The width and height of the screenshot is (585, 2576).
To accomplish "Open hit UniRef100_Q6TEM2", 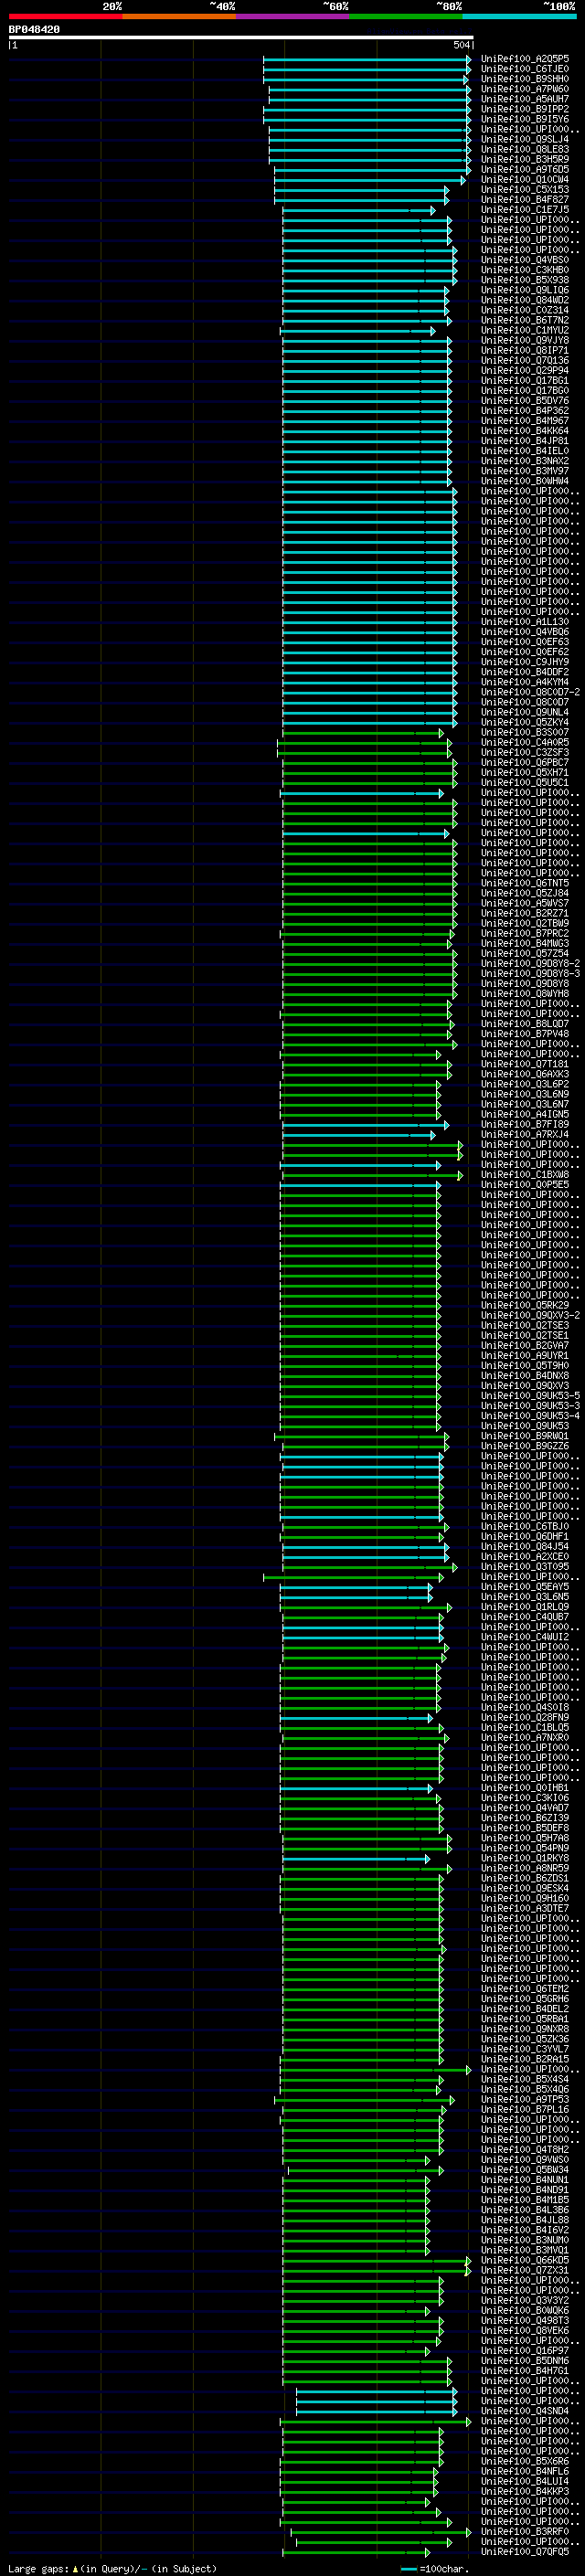I will click(525, 1988).
